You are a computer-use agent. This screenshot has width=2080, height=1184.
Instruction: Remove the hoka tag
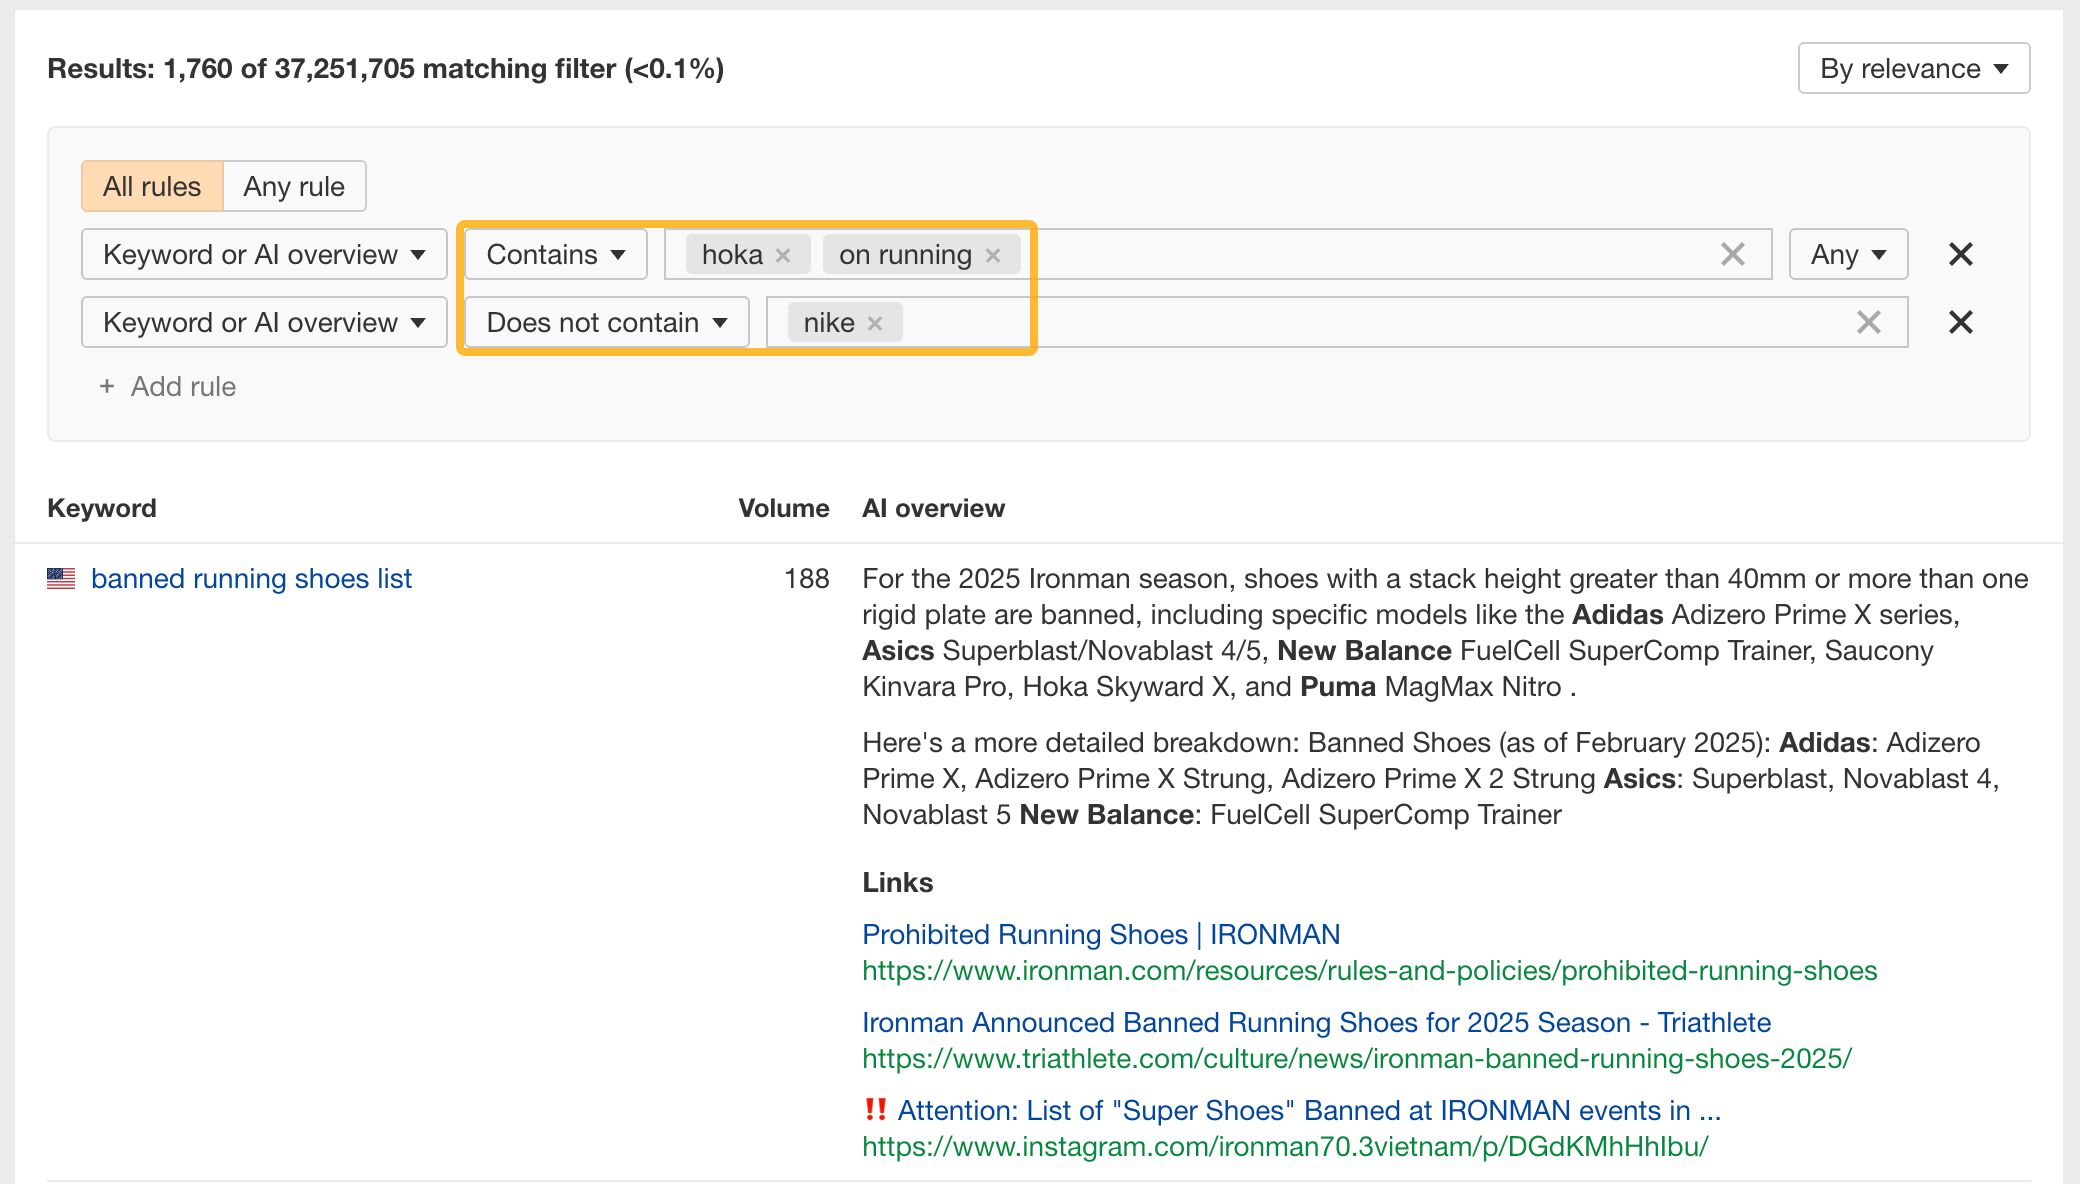[783, 255]
